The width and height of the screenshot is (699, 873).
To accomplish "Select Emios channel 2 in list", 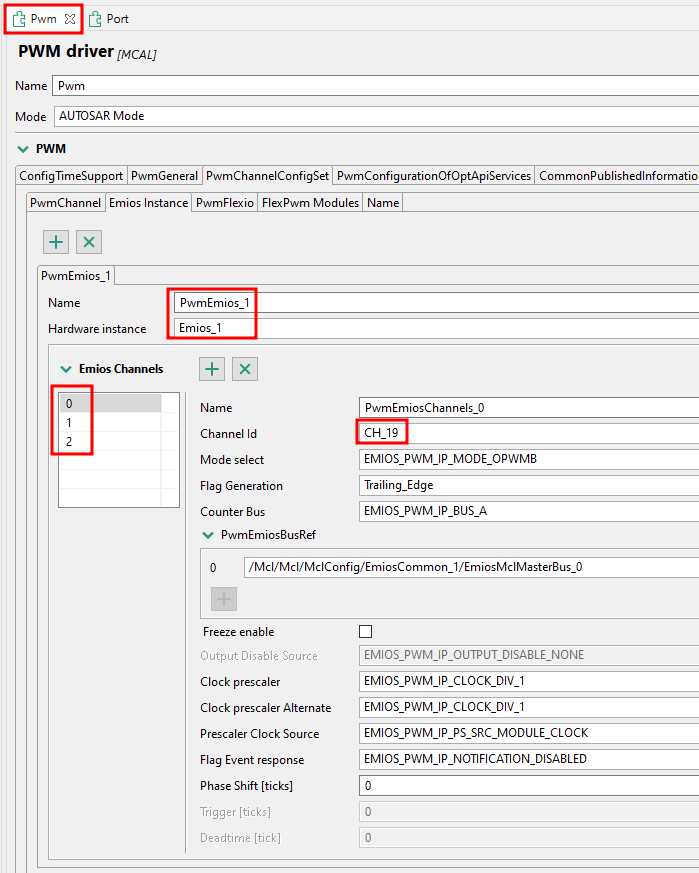I will [110, 442].
